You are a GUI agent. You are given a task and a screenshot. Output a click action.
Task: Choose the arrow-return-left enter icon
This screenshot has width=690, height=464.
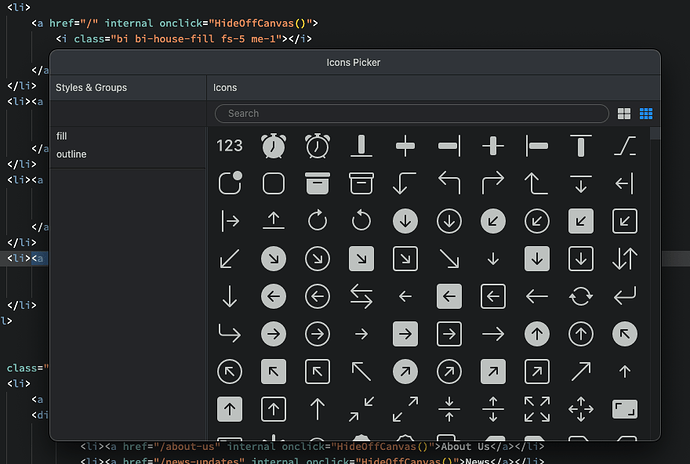pos(625,295)
